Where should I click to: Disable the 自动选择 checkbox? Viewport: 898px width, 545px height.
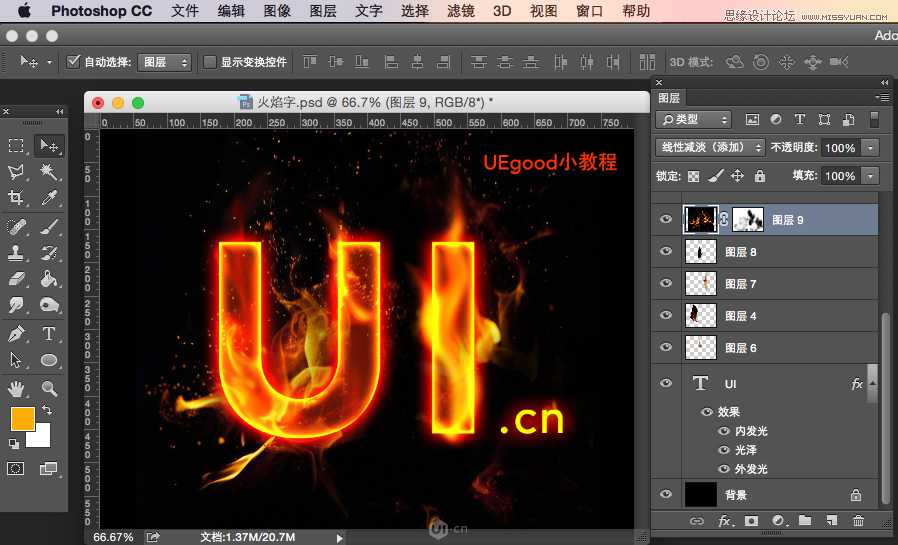pos(73,62)
